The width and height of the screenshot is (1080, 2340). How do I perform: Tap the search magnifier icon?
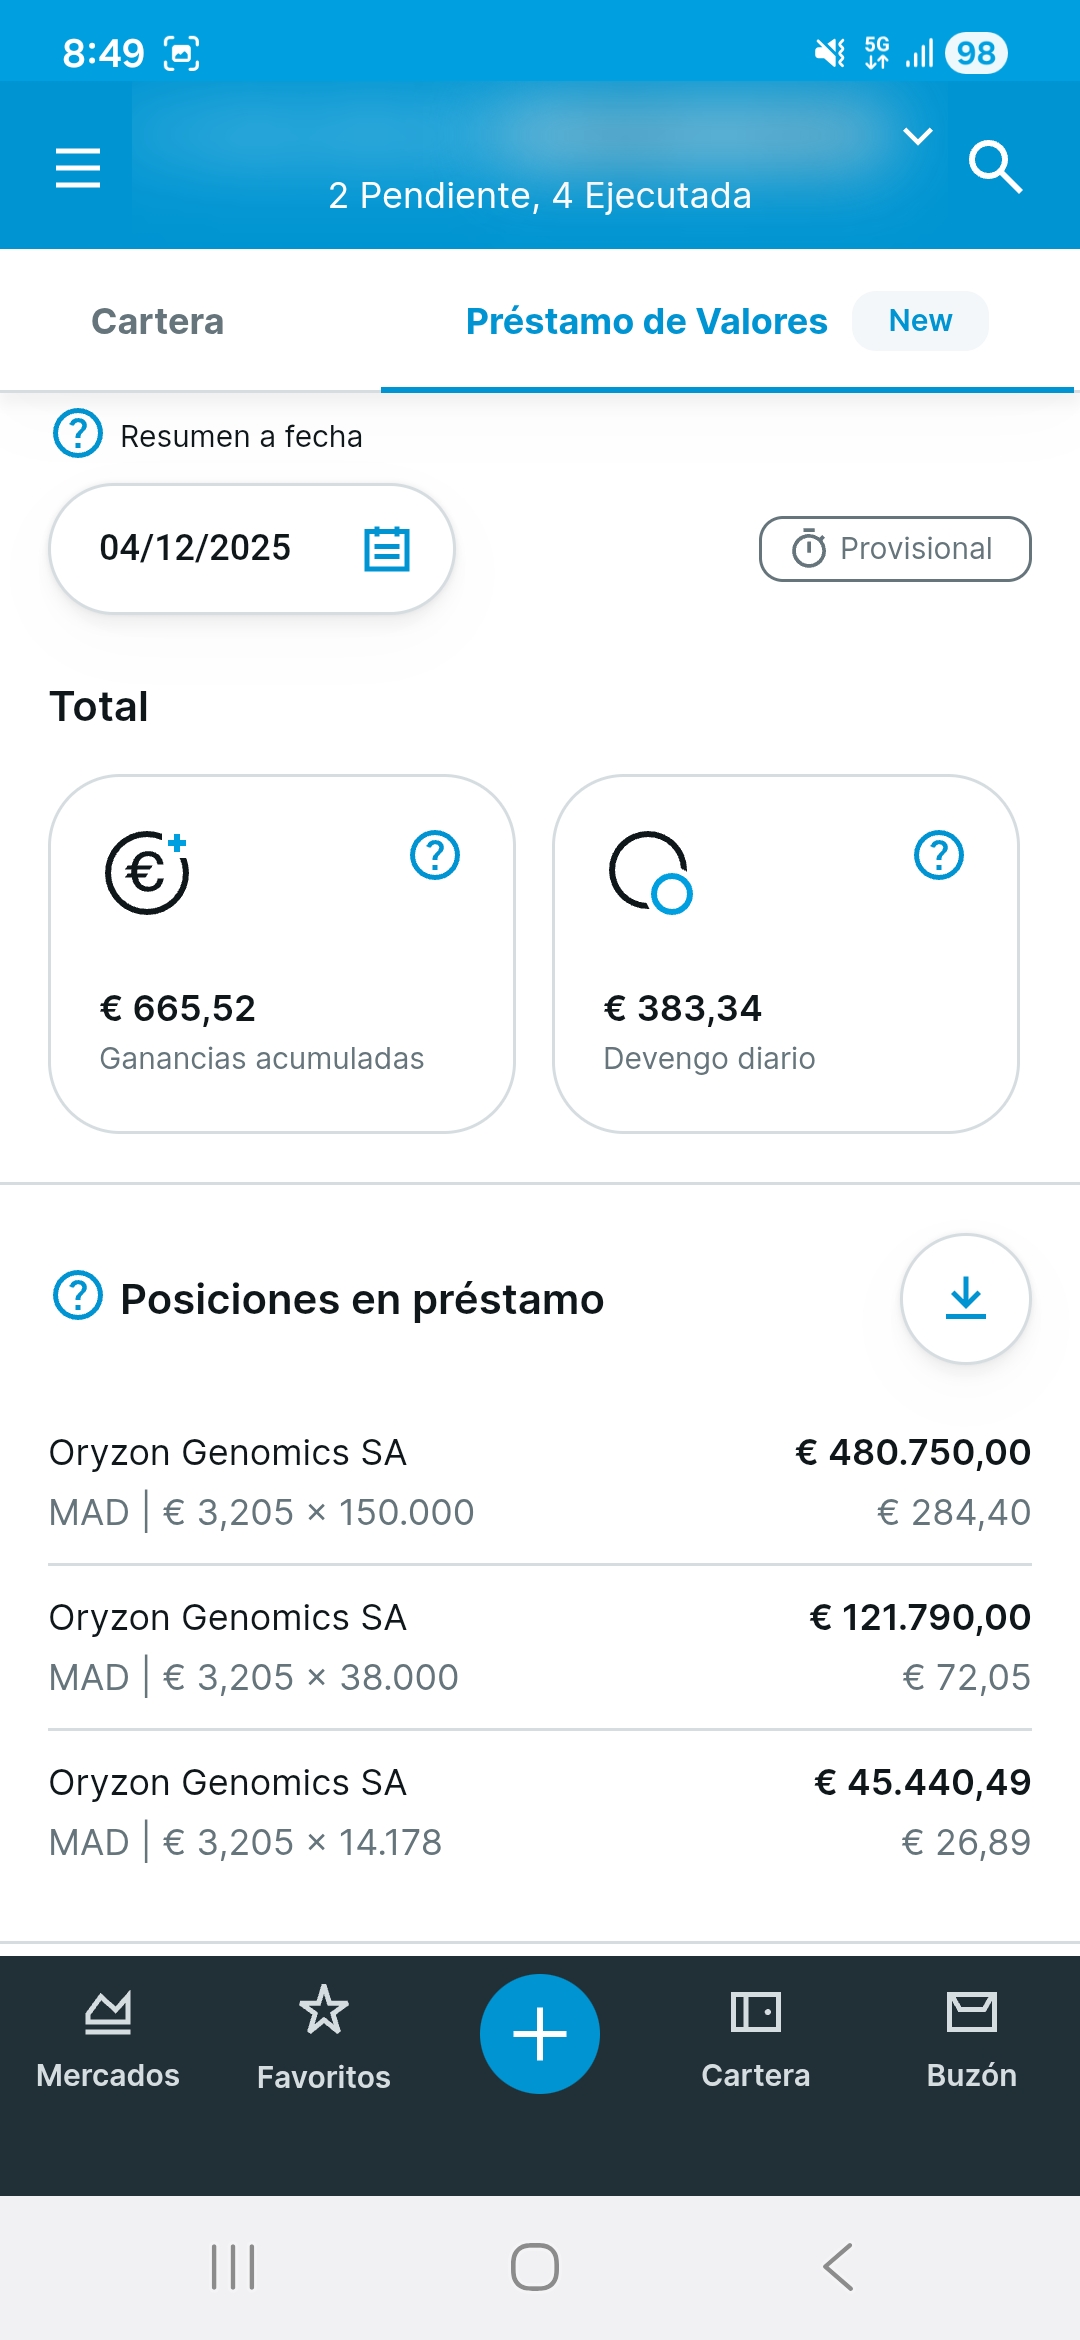pyautogui.click(x=994, y=167)
